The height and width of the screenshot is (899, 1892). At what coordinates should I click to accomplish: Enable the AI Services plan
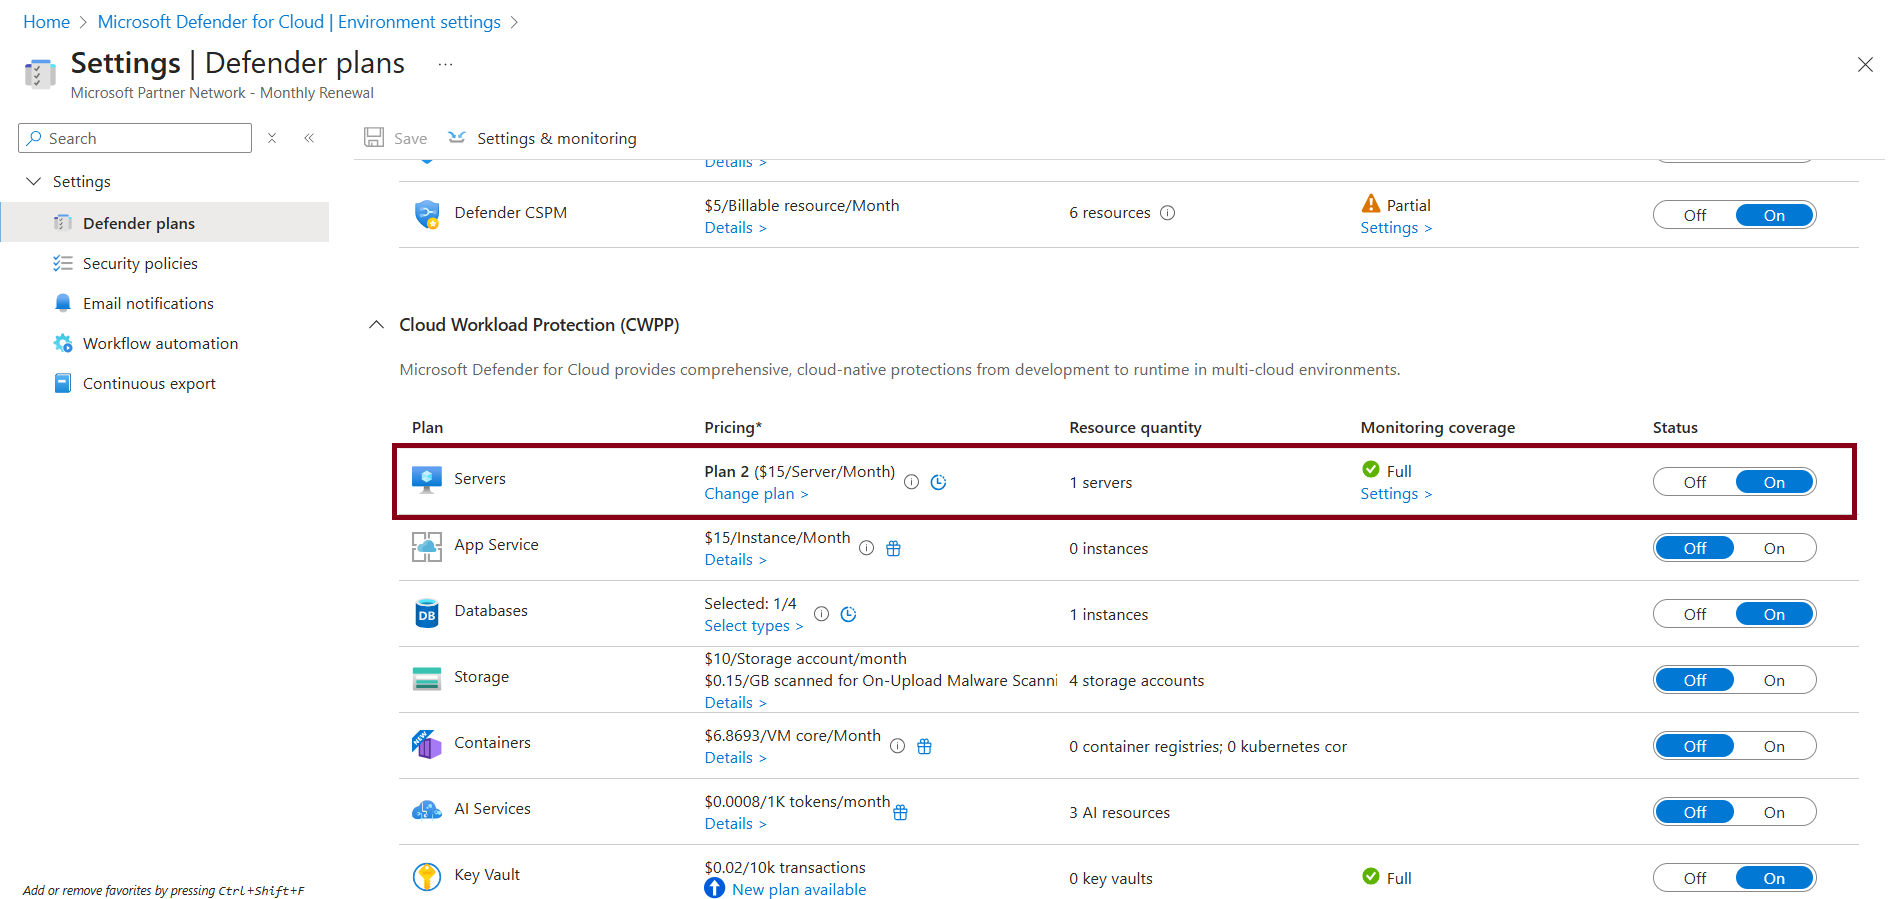[1775, 812]
